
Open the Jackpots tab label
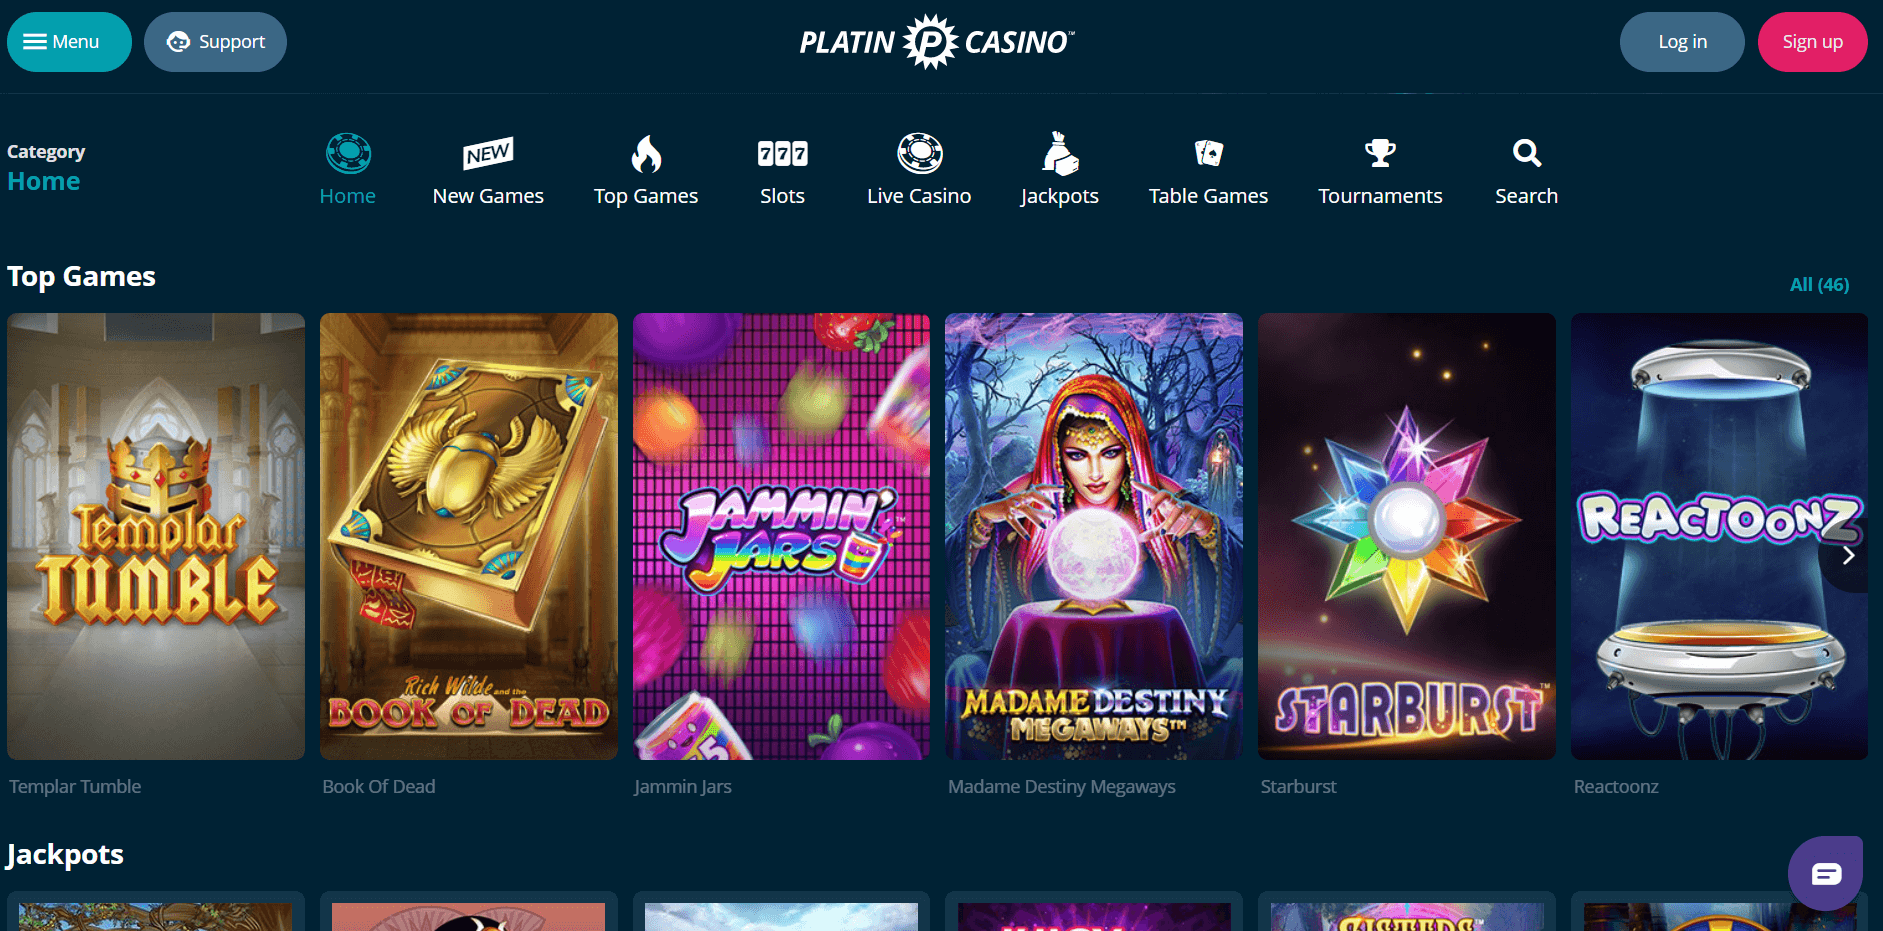coord(1060,196)
